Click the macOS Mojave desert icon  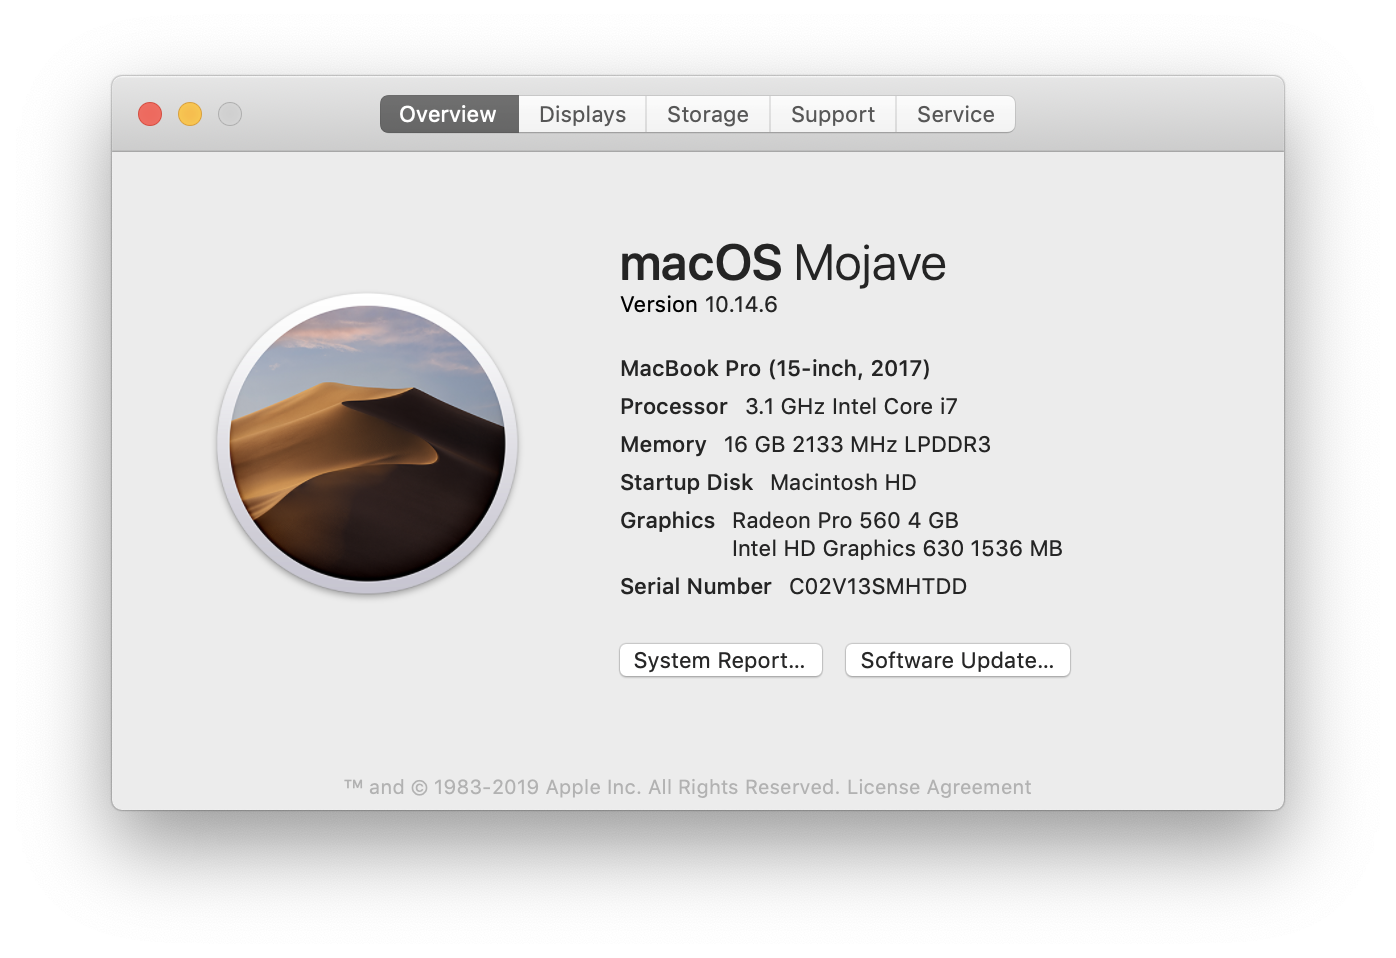click(x=367, y=443)
